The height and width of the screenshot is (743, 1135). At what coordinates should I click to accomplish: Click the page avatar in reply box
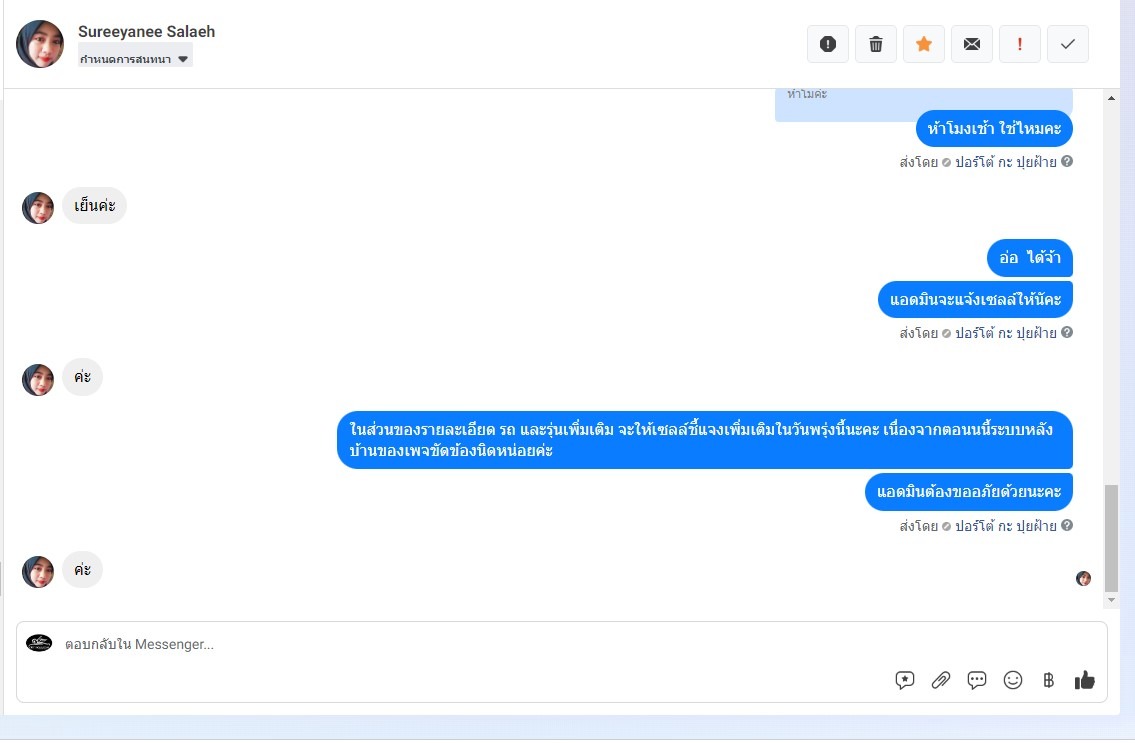point(39,643)
